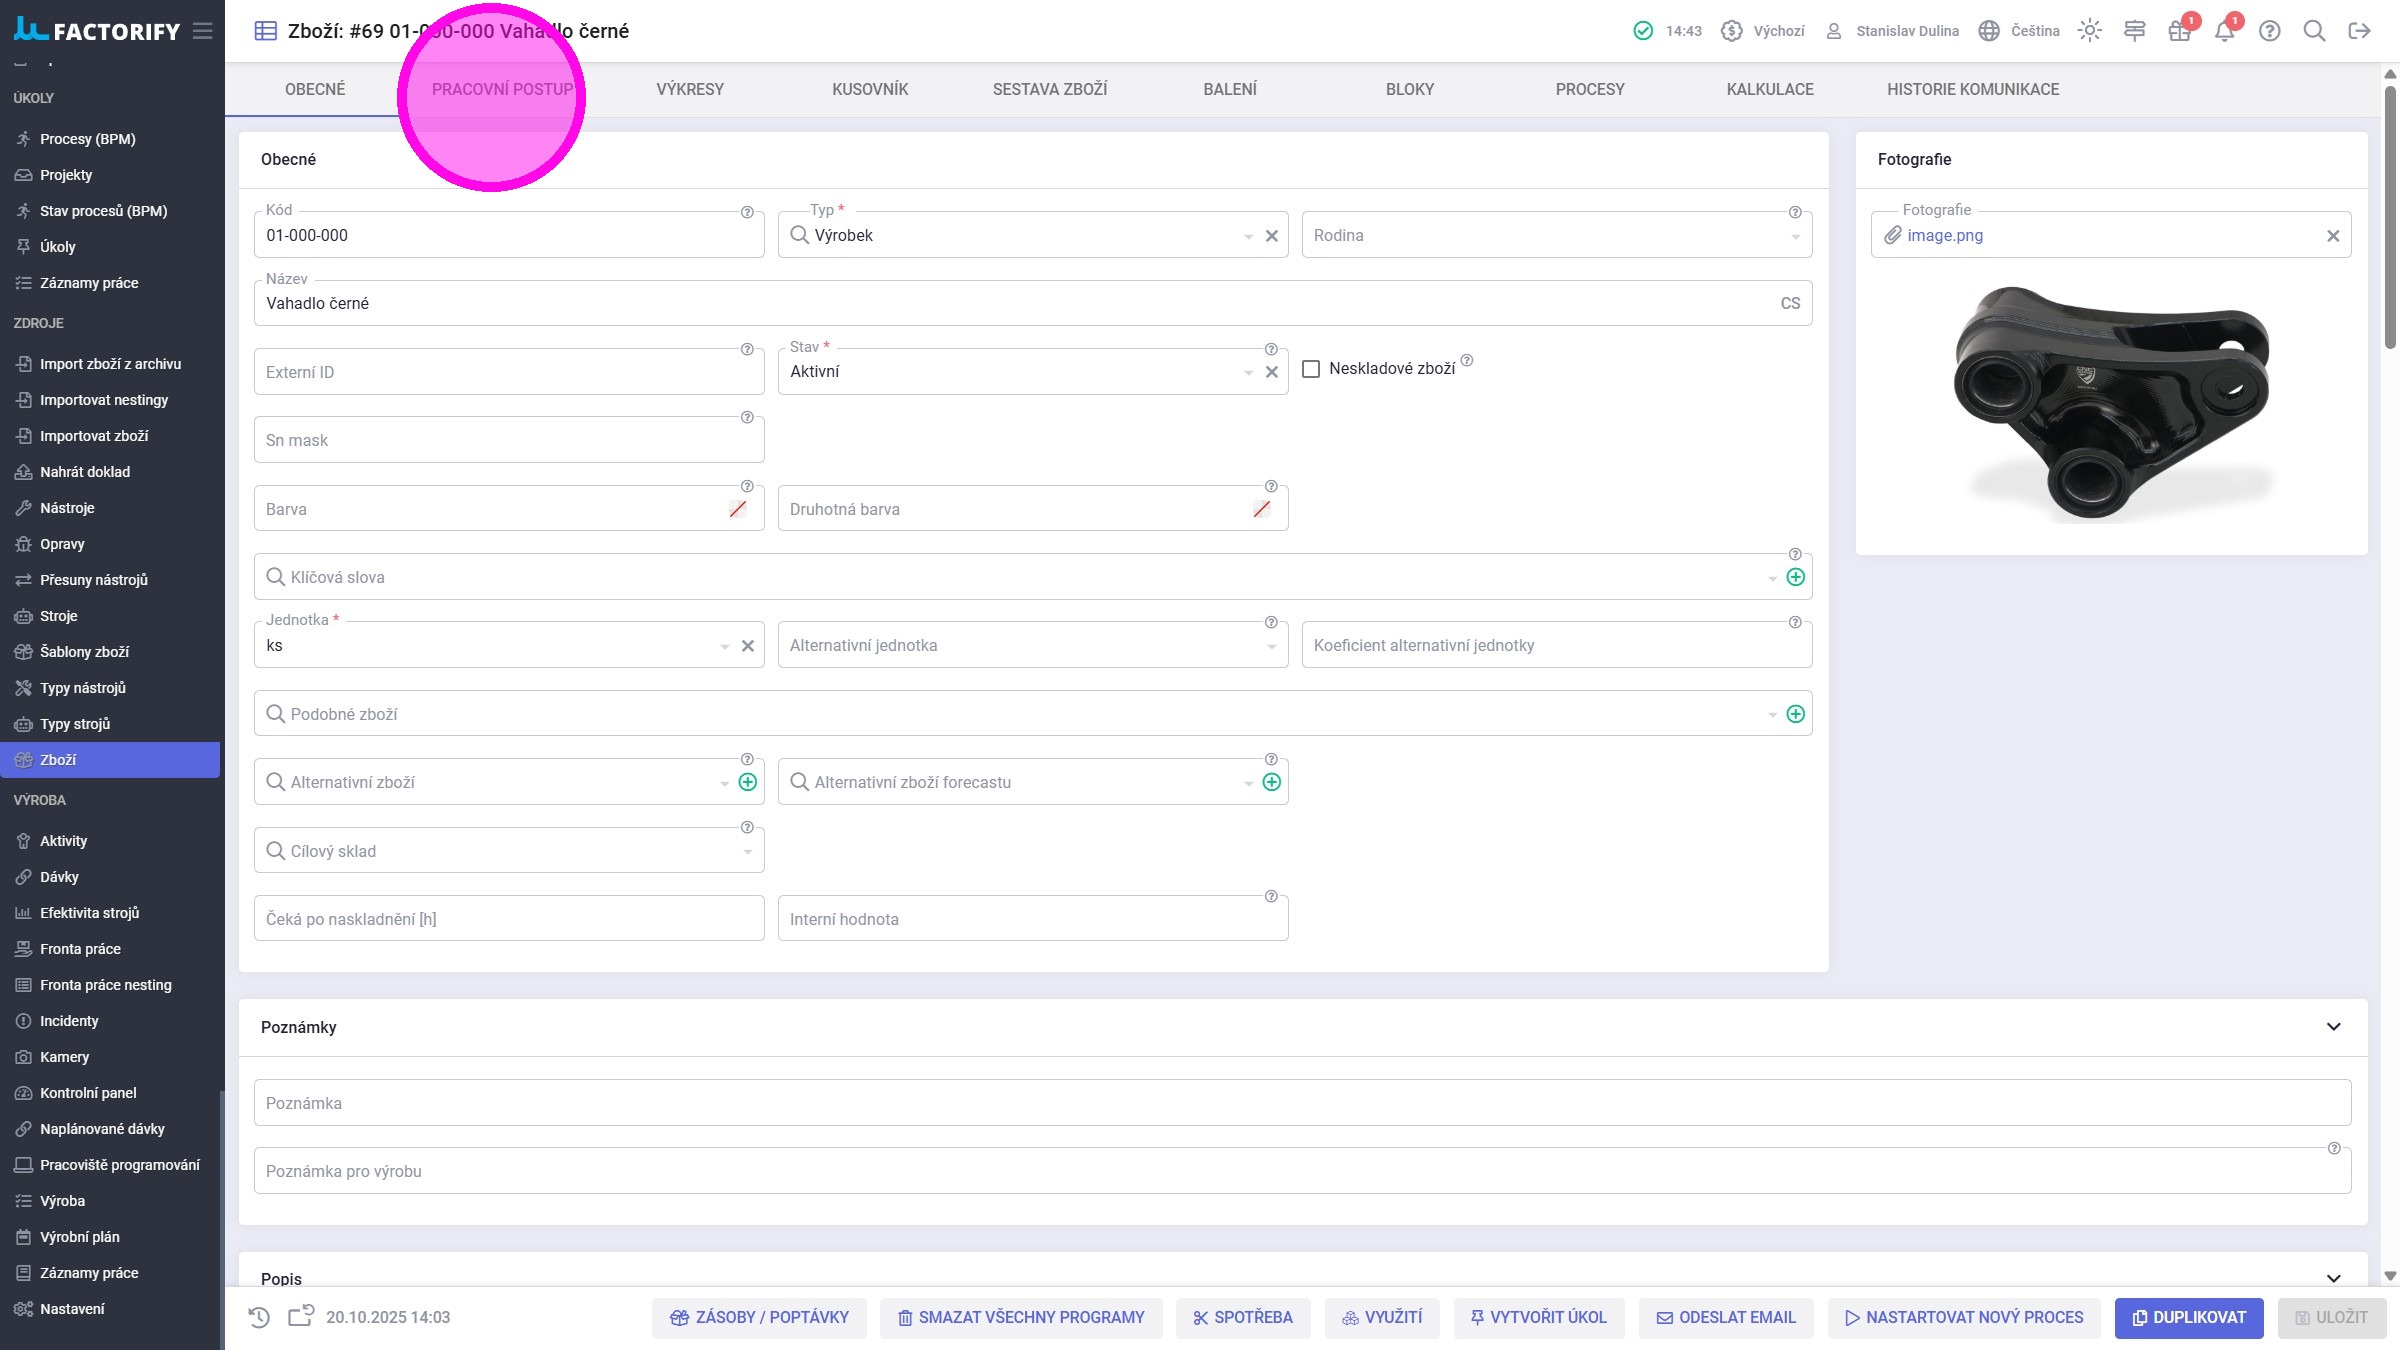
Task: Click the logout icon at top right
Action: pyautogui.click(x=2359, y=31)
